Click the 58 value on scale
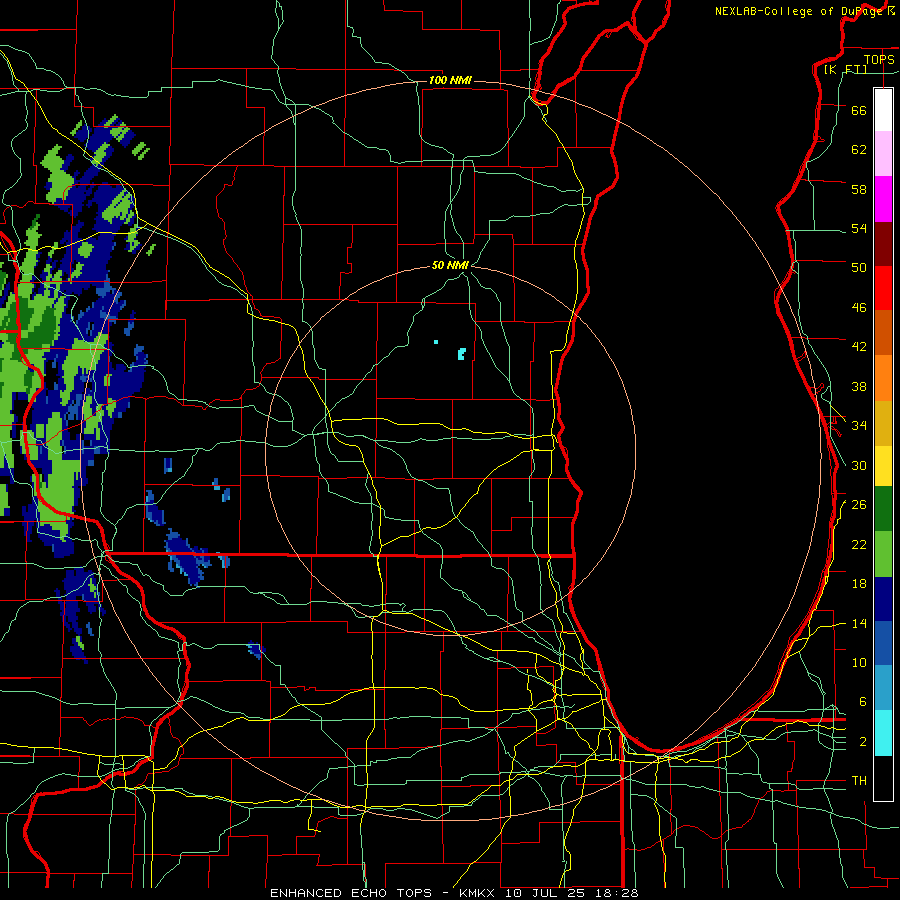Screen dimensions: 900x900 coord(859,189)
